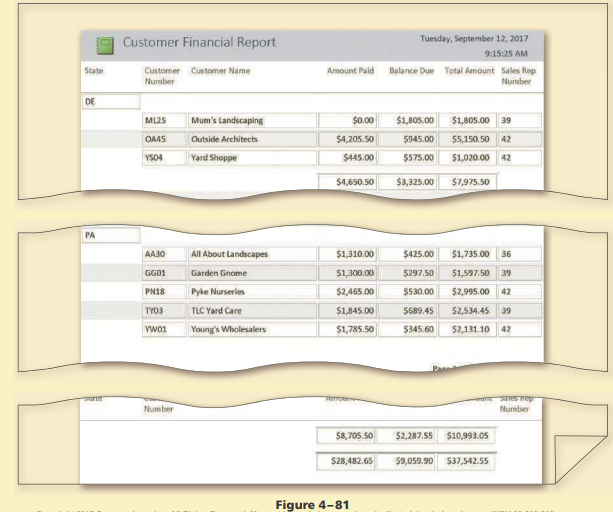Click Total Amount $2,131.10 for Young's Wholesalers
The image size is (613, 512).
[468, 329]
